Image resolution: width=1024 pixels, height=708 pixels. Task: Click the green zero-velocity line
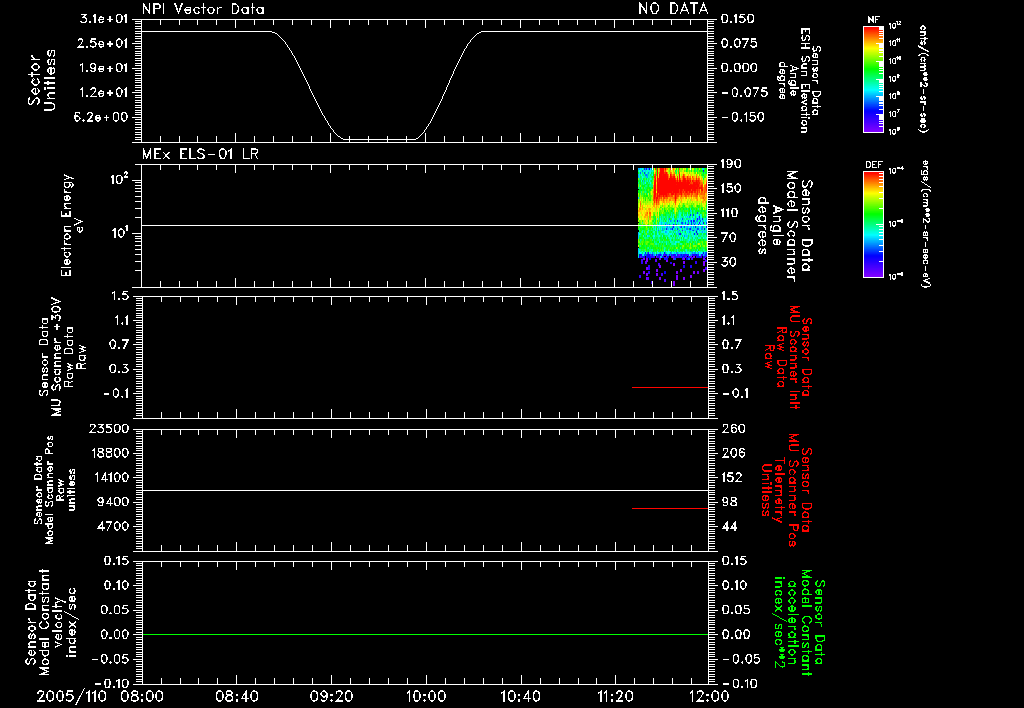click(425, 634)
